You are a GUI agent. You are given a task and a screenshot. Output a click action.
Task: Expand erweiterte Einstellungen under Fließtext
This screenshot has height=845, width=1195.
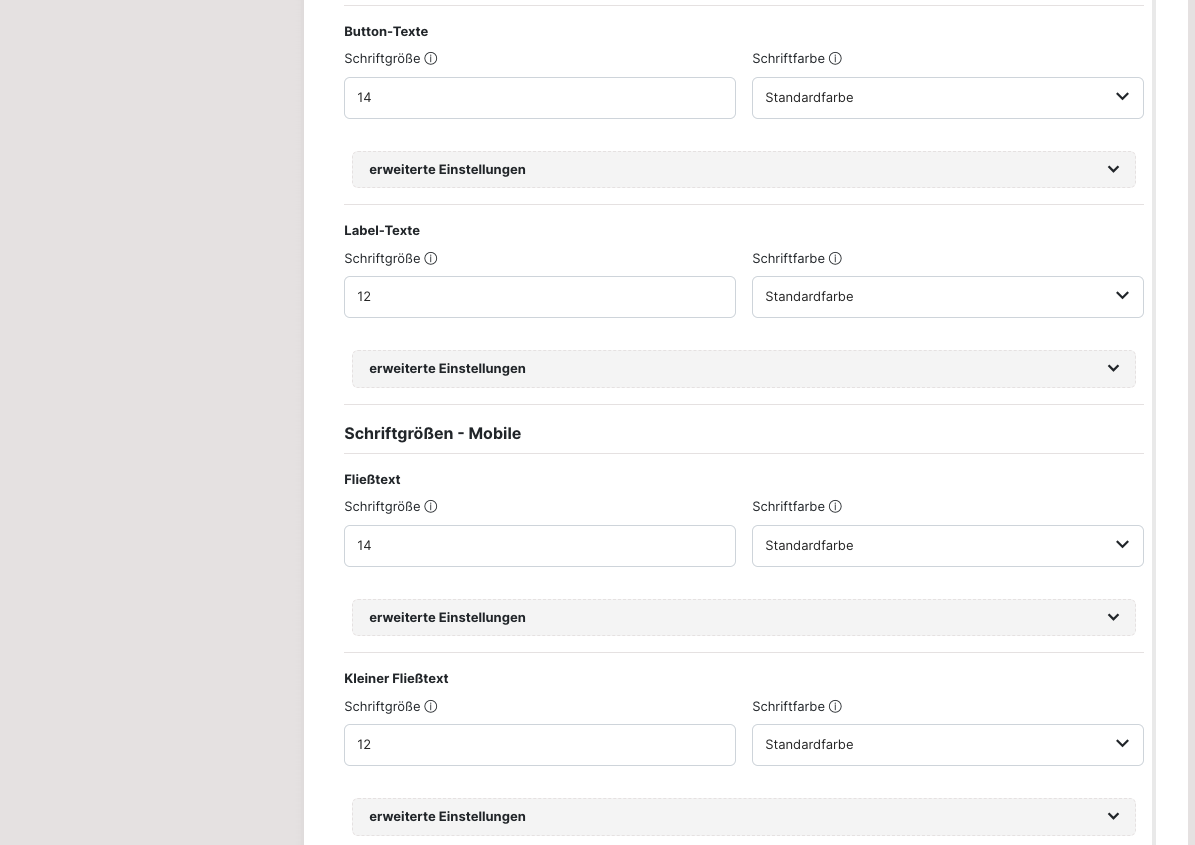coord(743,618)
